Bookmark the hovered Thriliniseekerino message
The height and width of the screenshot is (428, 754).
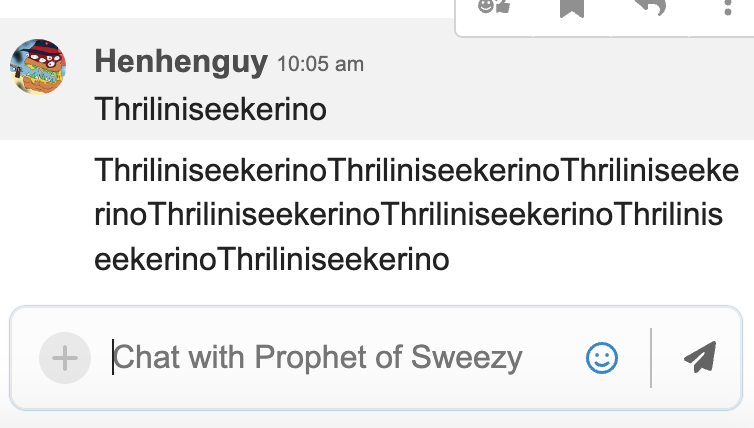[572, 7]
